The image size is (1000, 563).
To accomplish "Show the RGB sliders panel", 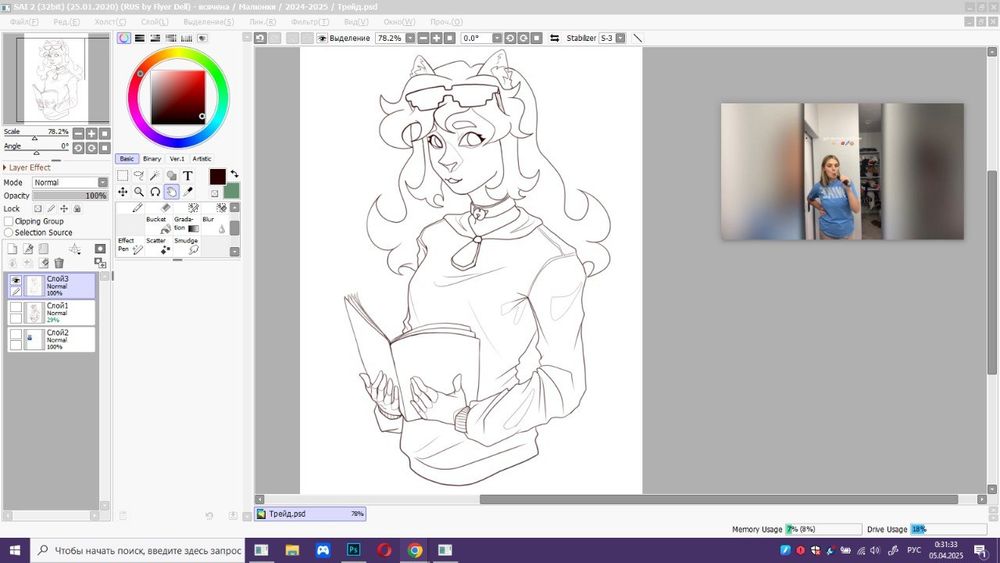I will click(x=139, y=38).
